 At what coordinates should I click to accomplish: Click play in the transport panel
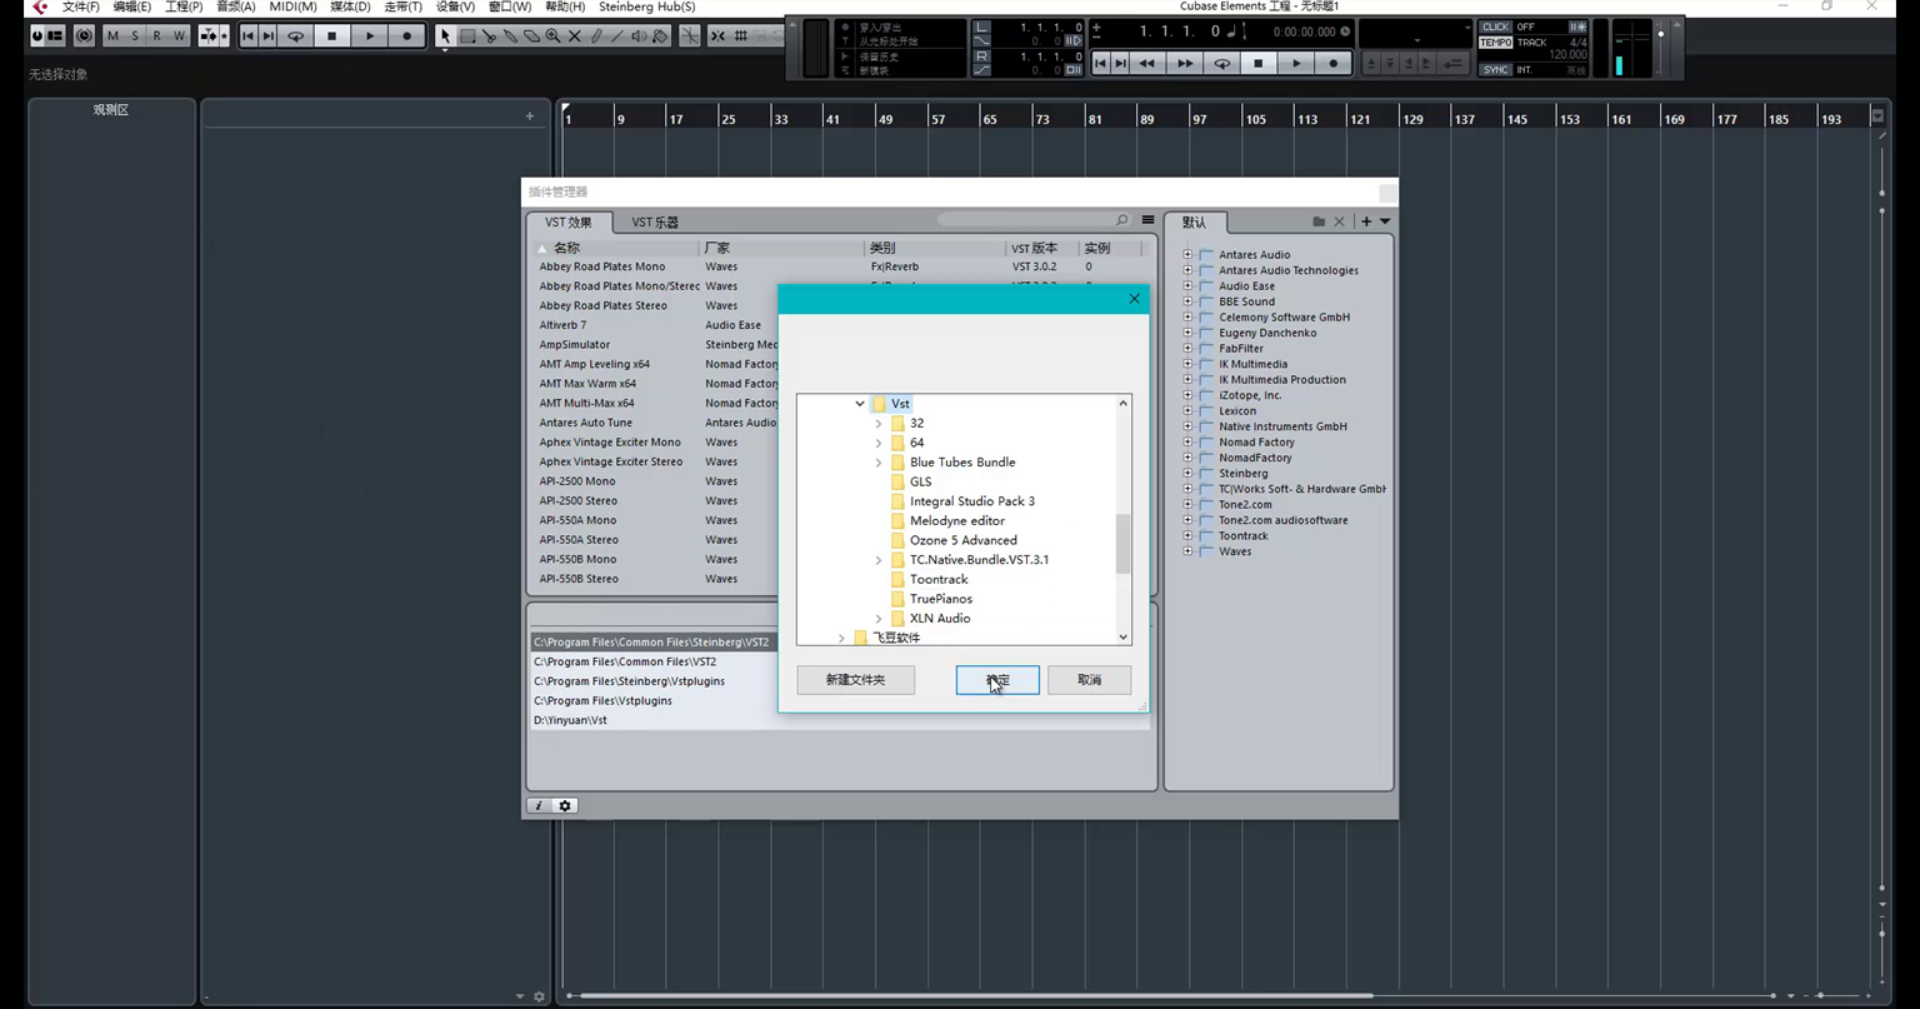pyautogui.click(x=1296, y=63)
